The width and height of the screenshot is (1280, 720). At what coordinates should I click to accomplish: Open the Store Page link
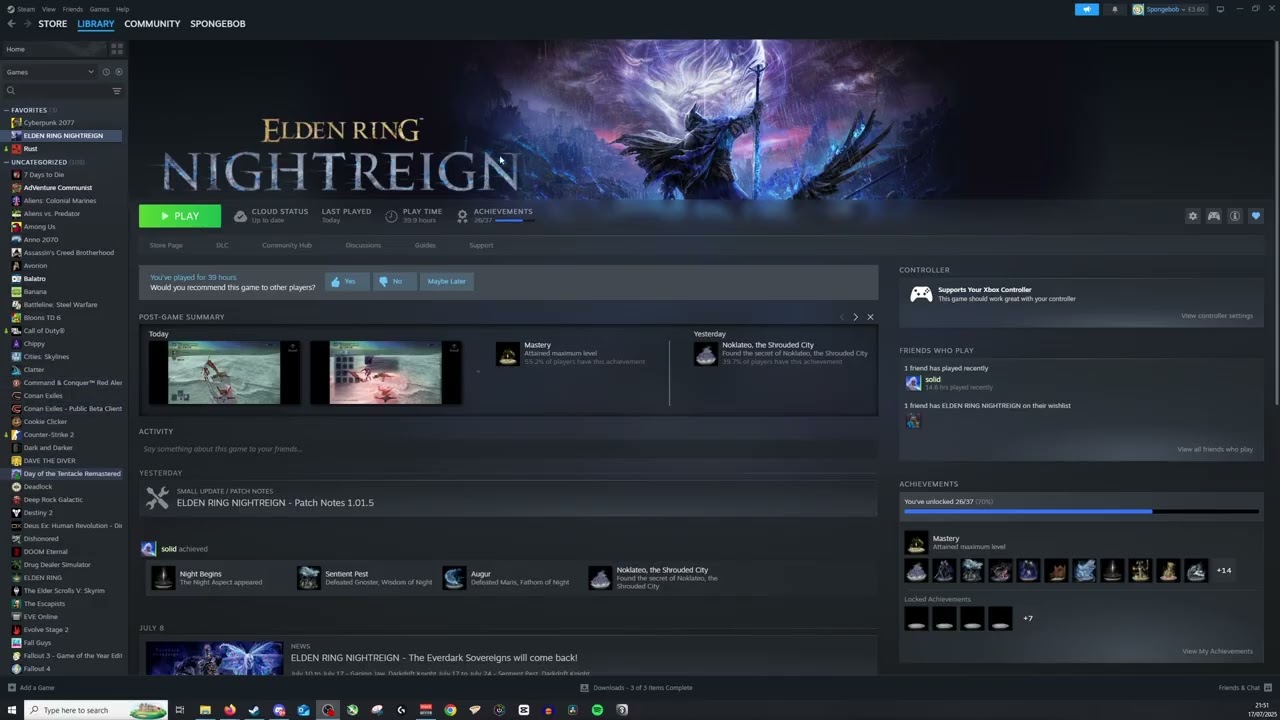[x=166, y=245]
